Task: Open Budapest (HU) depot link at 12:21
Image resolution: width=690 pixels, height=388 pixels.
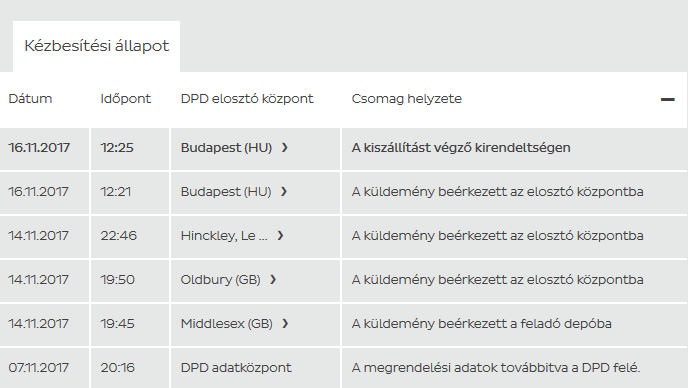Action: tap(226, 192)
